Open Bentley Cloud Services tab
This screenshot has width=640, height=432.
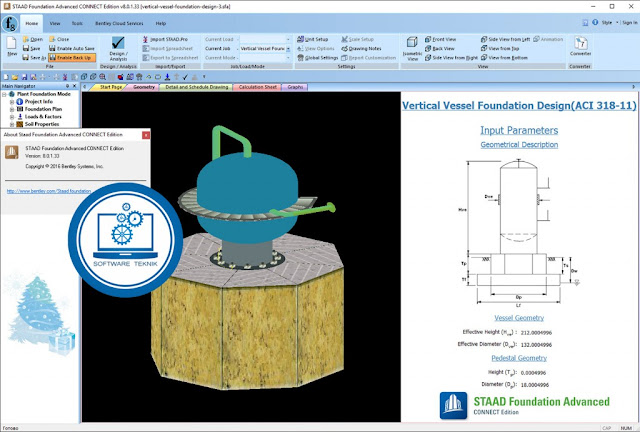click(x=119, y=24)
